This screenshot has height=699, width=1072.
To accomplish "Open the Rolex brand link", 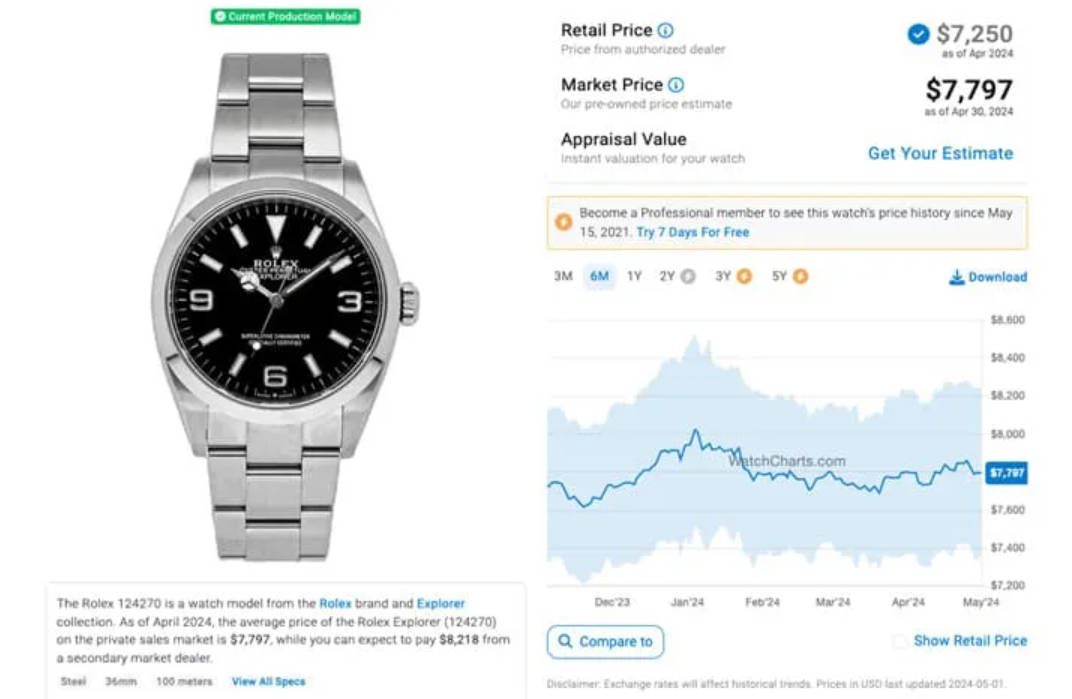I will tap(335, 604).
